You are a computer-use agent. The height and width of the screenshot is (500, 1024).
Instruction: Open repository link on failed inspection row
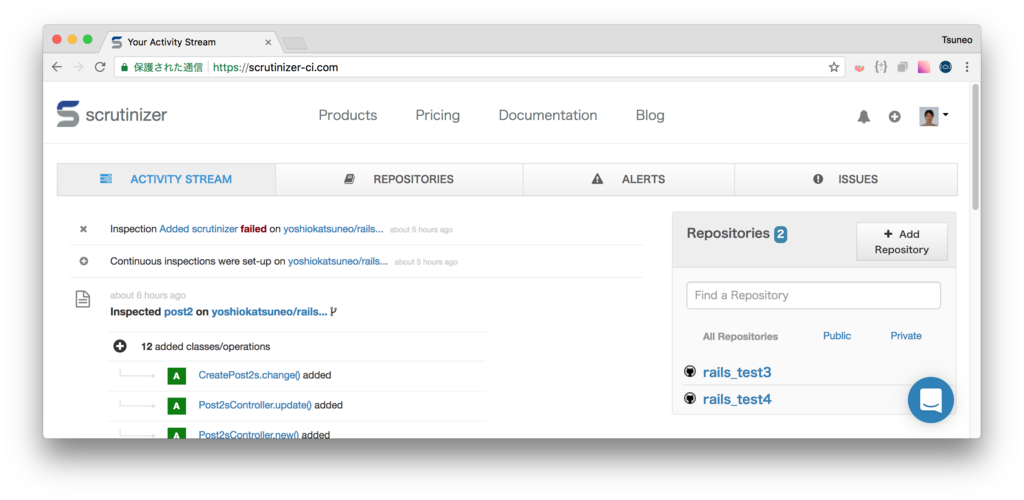[x=333, y=229]
